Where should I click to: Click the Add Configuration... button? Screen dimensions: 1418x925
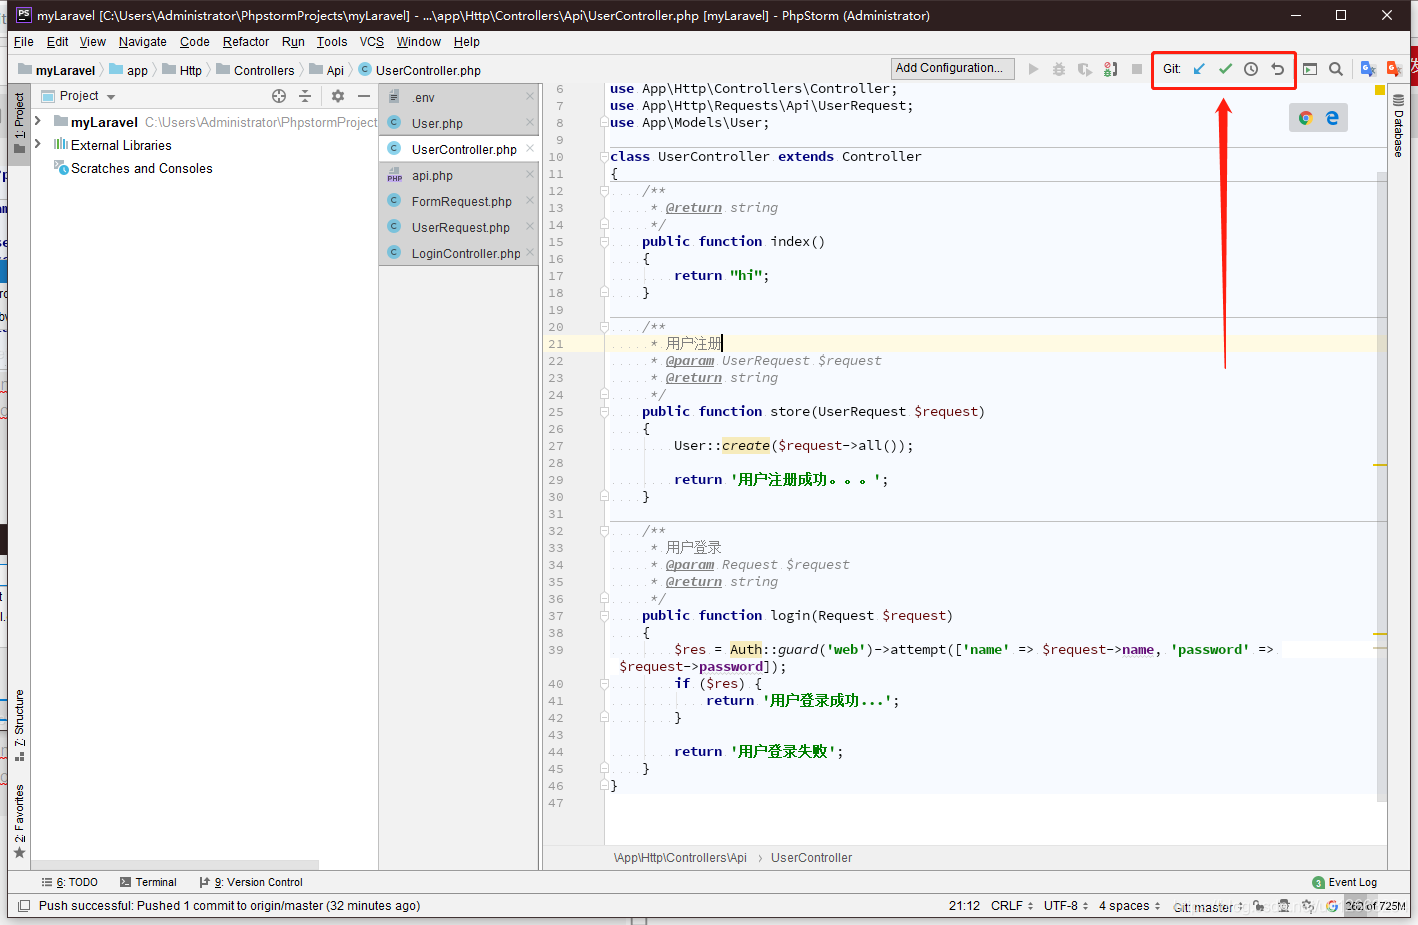click(951, 68)
